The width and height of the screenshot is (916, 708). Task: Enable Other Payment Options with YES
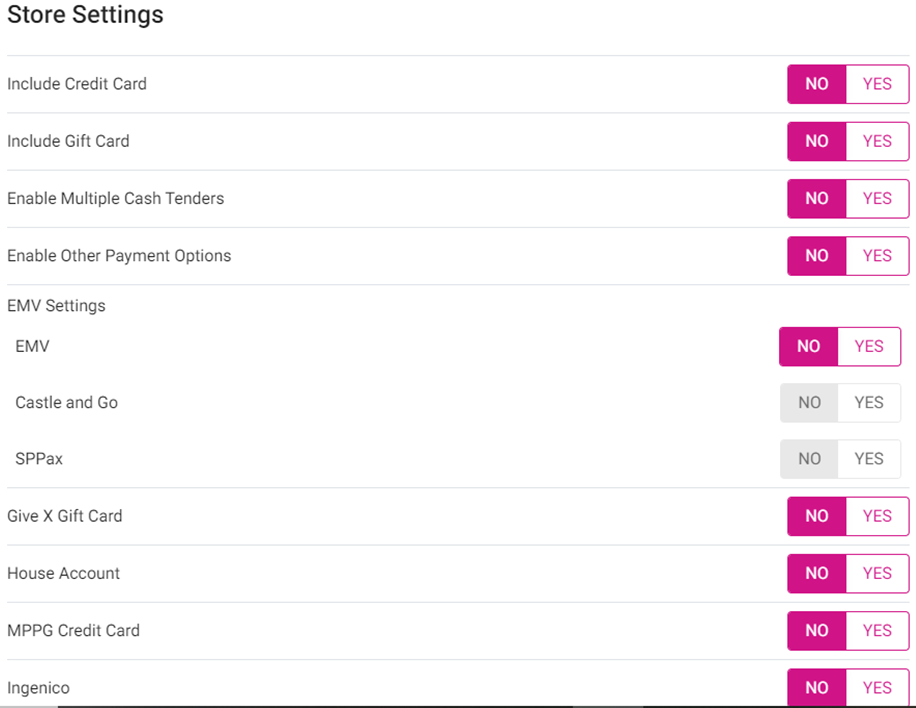(x=877, y=256)
